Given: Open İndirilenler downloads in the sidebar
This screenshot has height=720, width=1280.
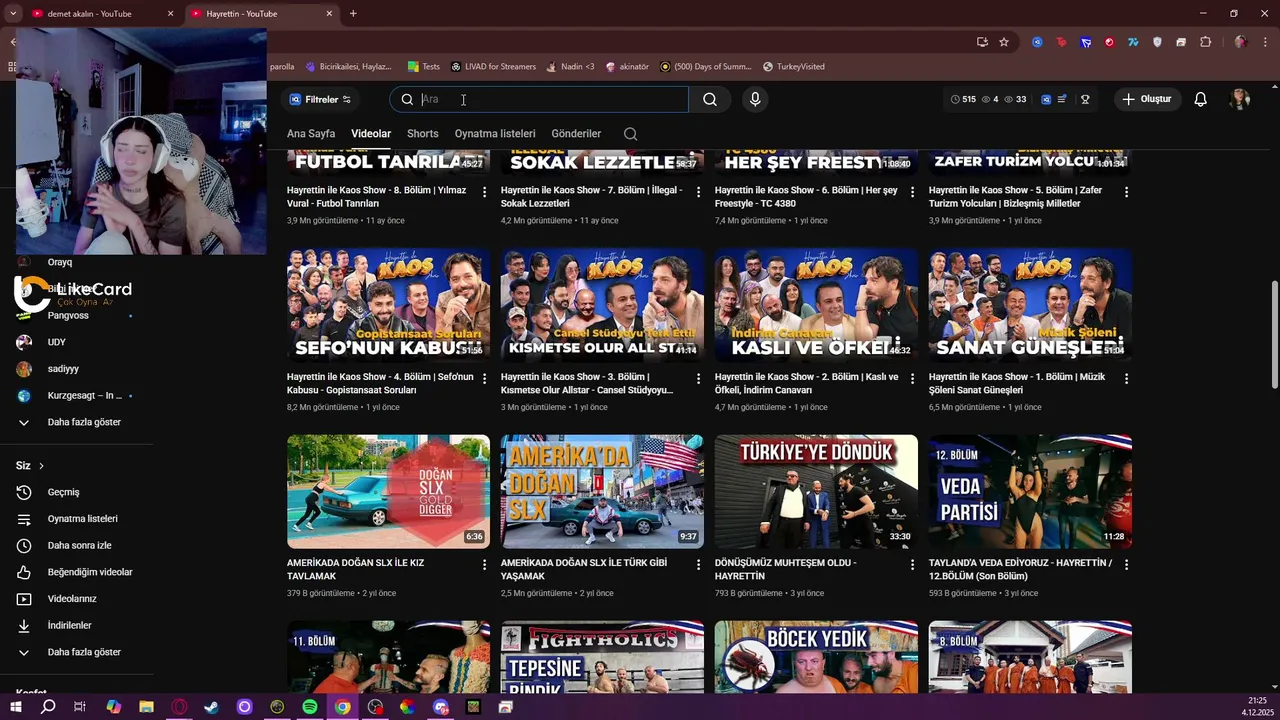Looking at the screenshot, I should coord(69,625).
